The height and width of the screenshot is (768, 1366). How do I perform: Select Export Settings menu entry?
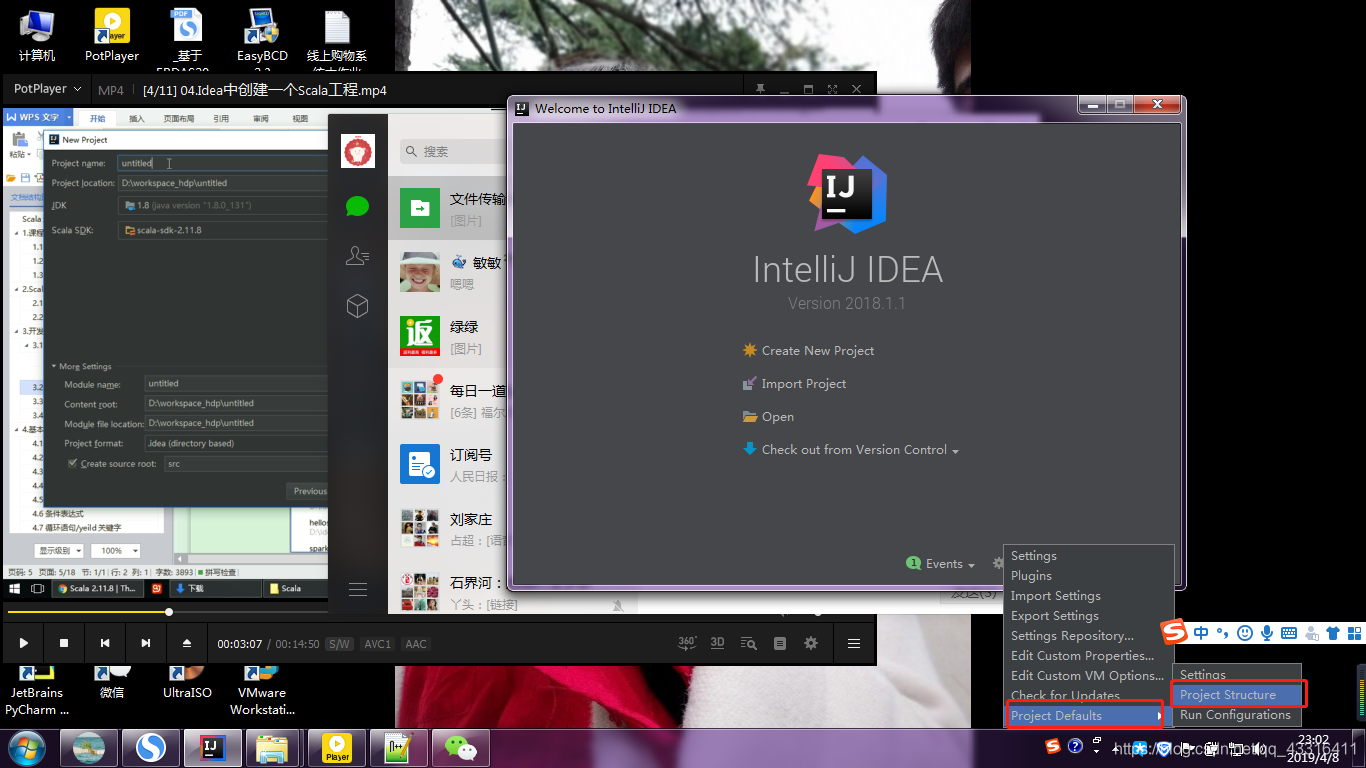[x=1054, y=616]
